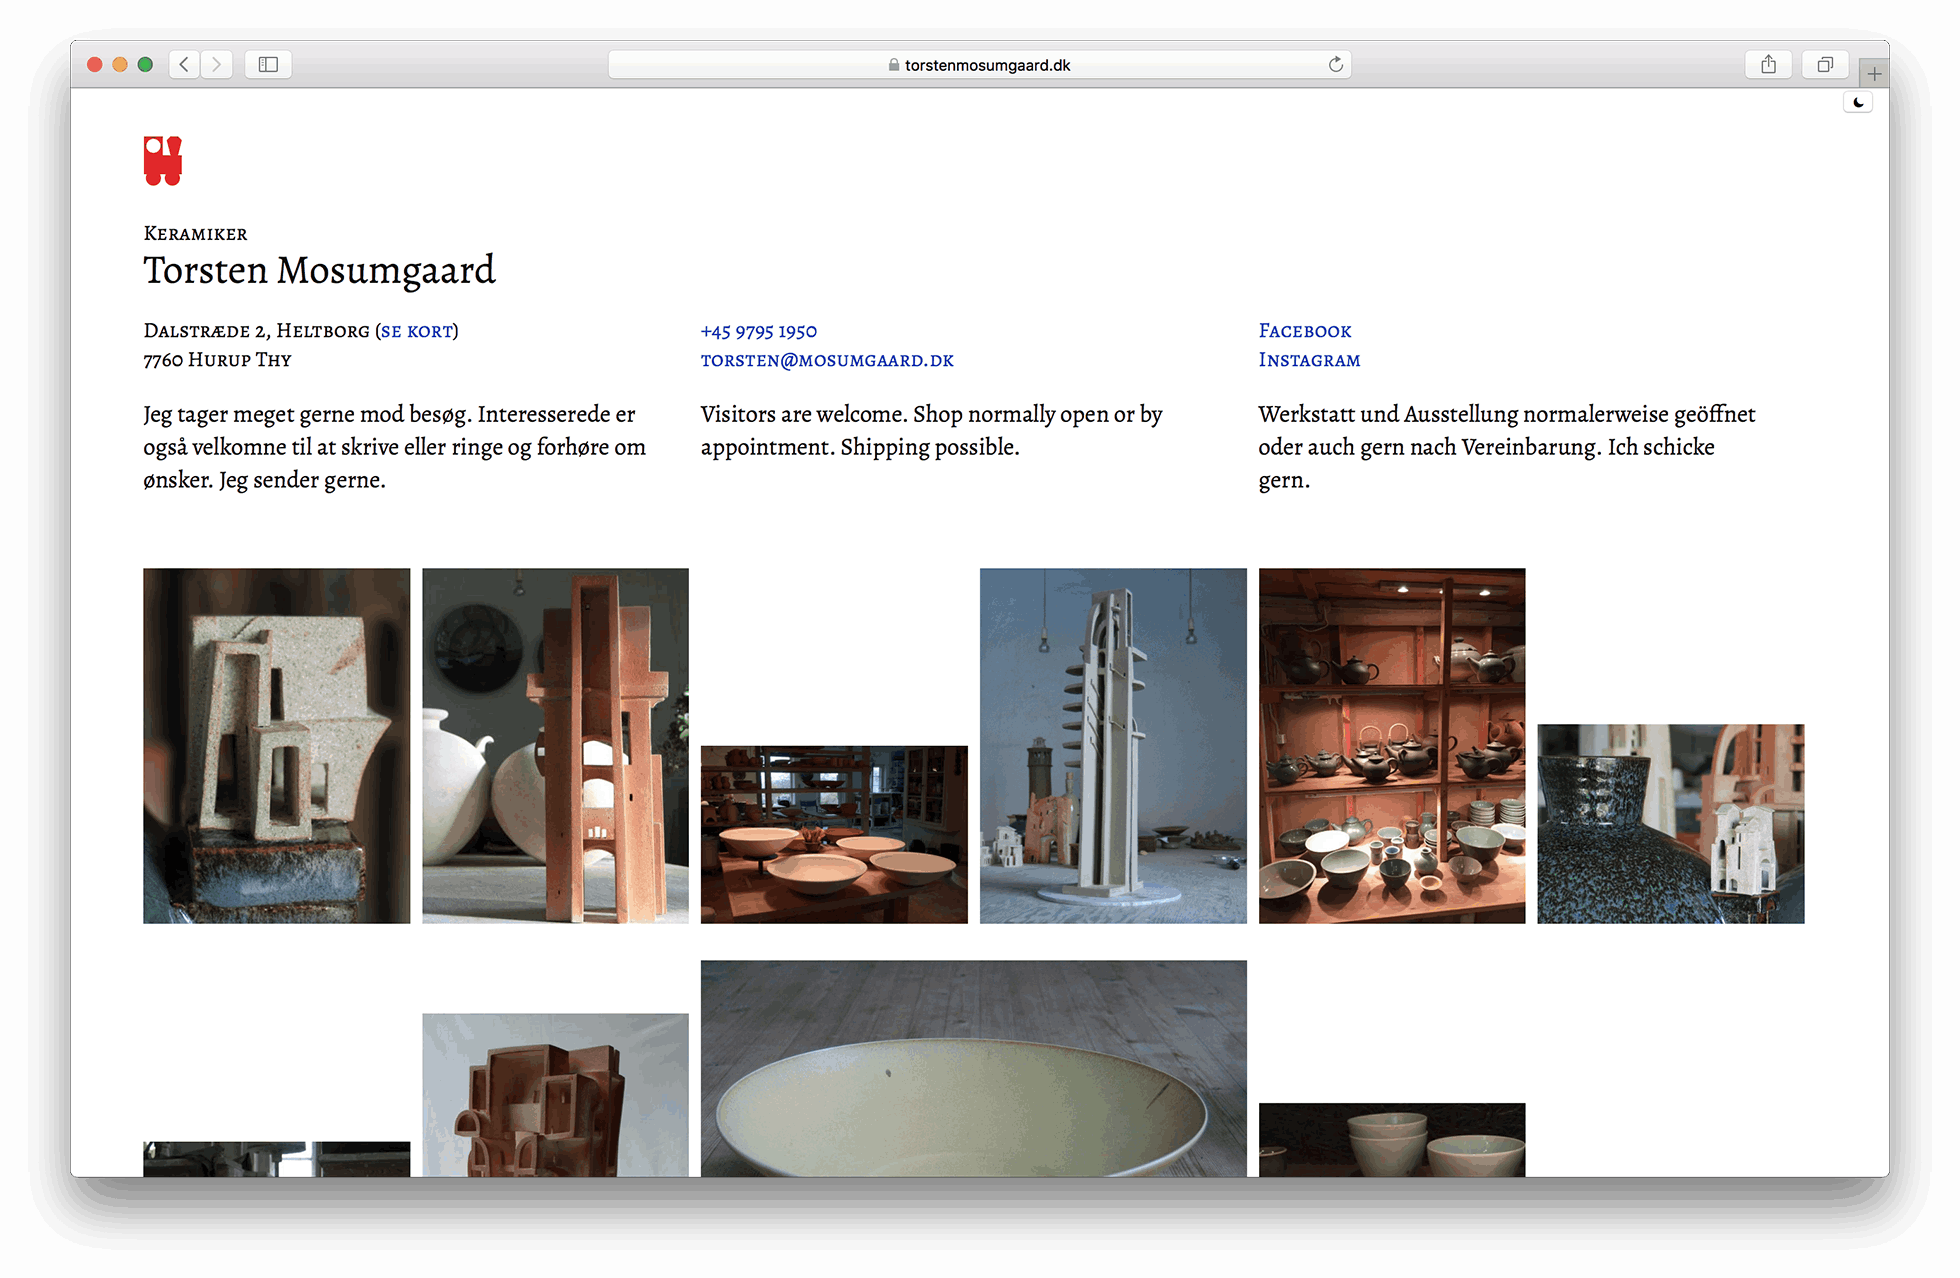Click the torsten@mosumgaard.dk email link
1960x1278 pixels.
pos(827,360)
